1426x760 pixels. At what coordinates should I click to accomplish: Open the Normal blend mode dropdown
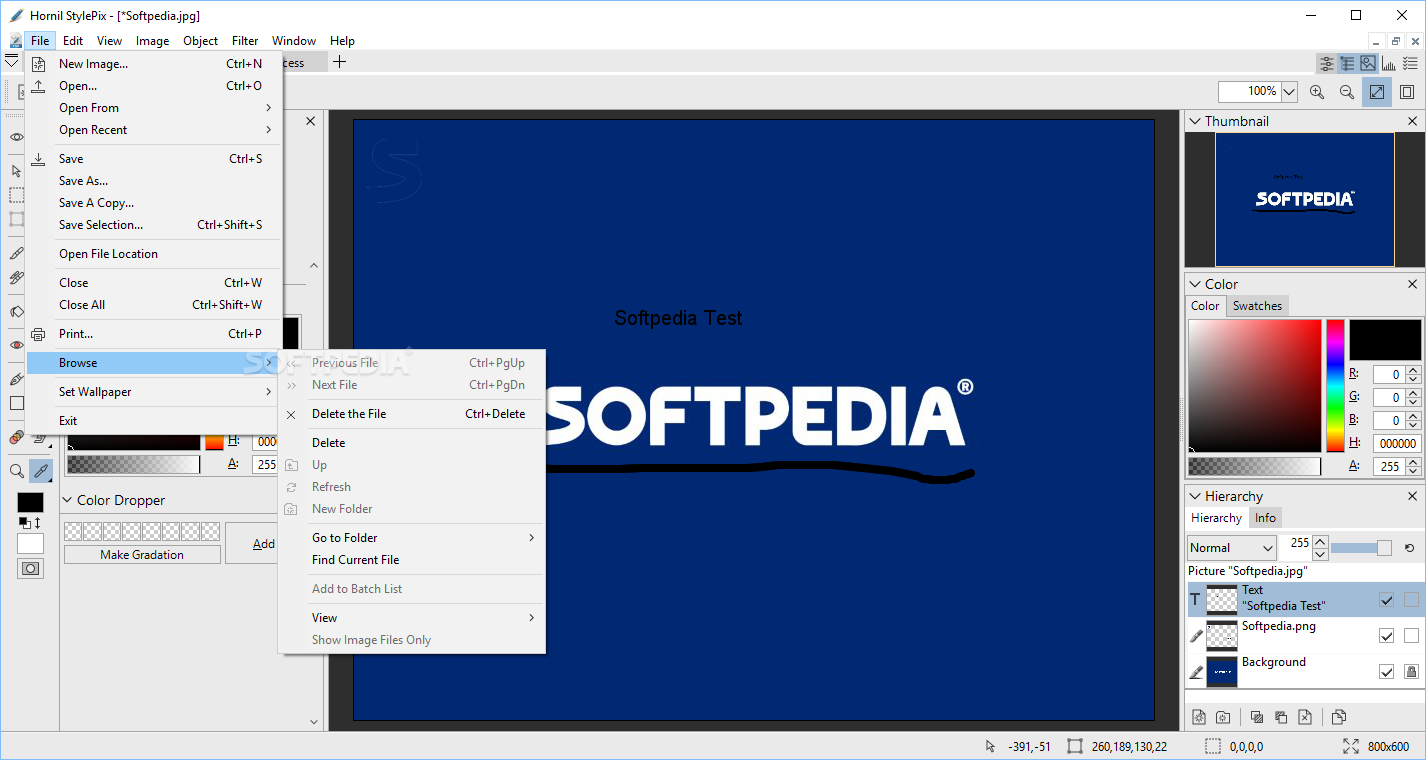point(1232,548)
